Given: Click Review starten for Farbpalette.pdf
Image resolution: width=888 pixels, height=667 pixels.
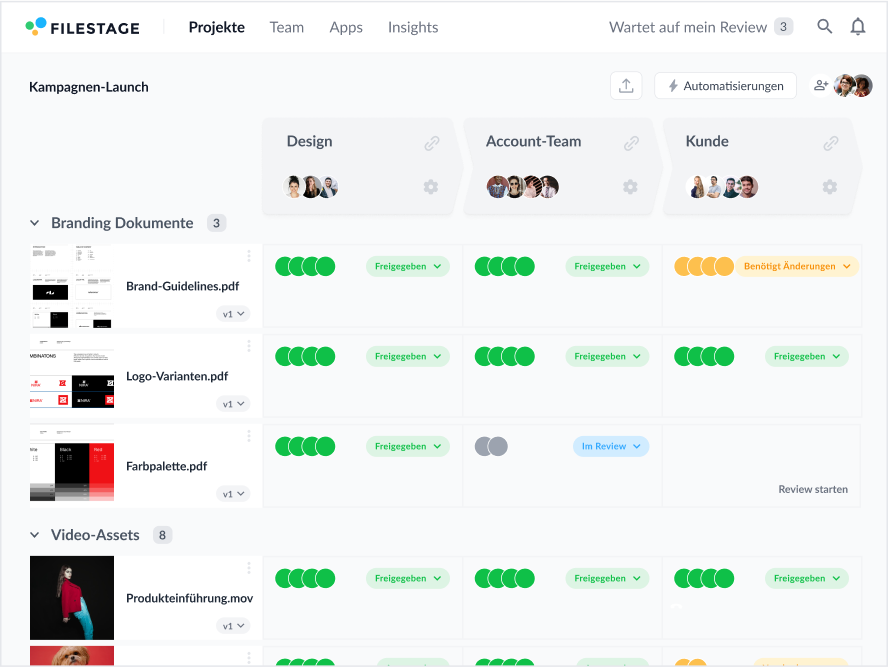Looking at the screenshot, I should pos(812,489).
